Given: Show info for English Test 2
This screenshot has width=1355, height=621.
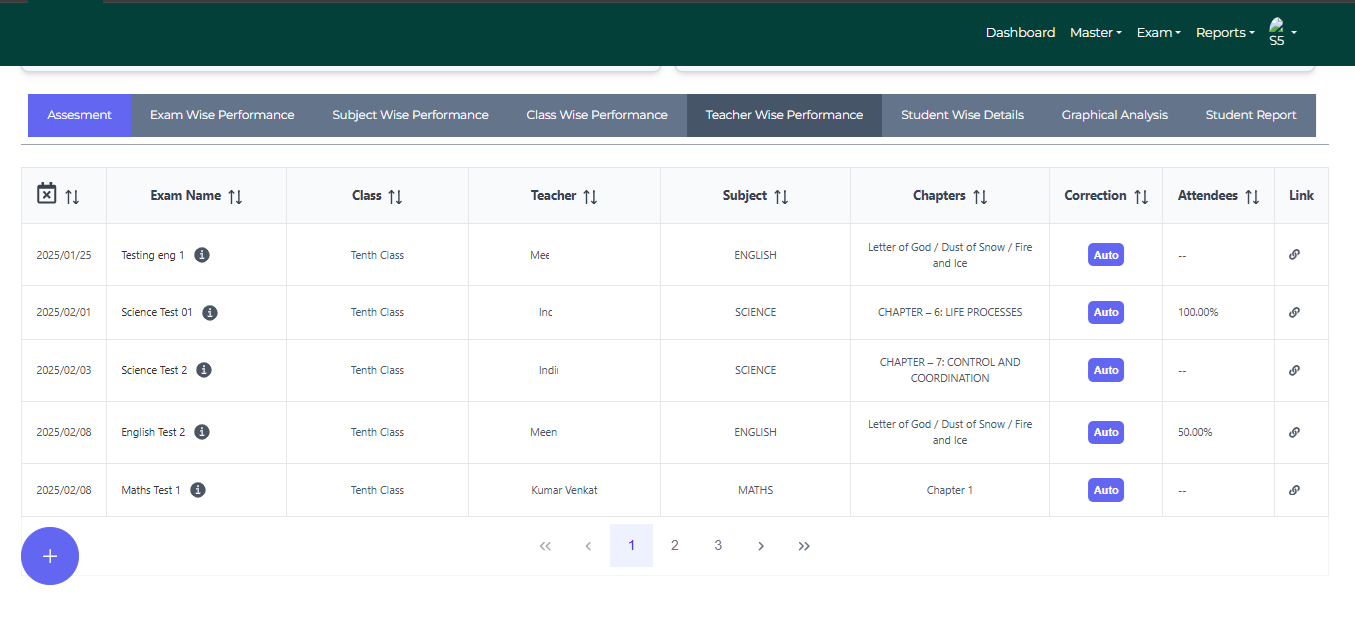Looking at the screenshot, I should point(202,432).
